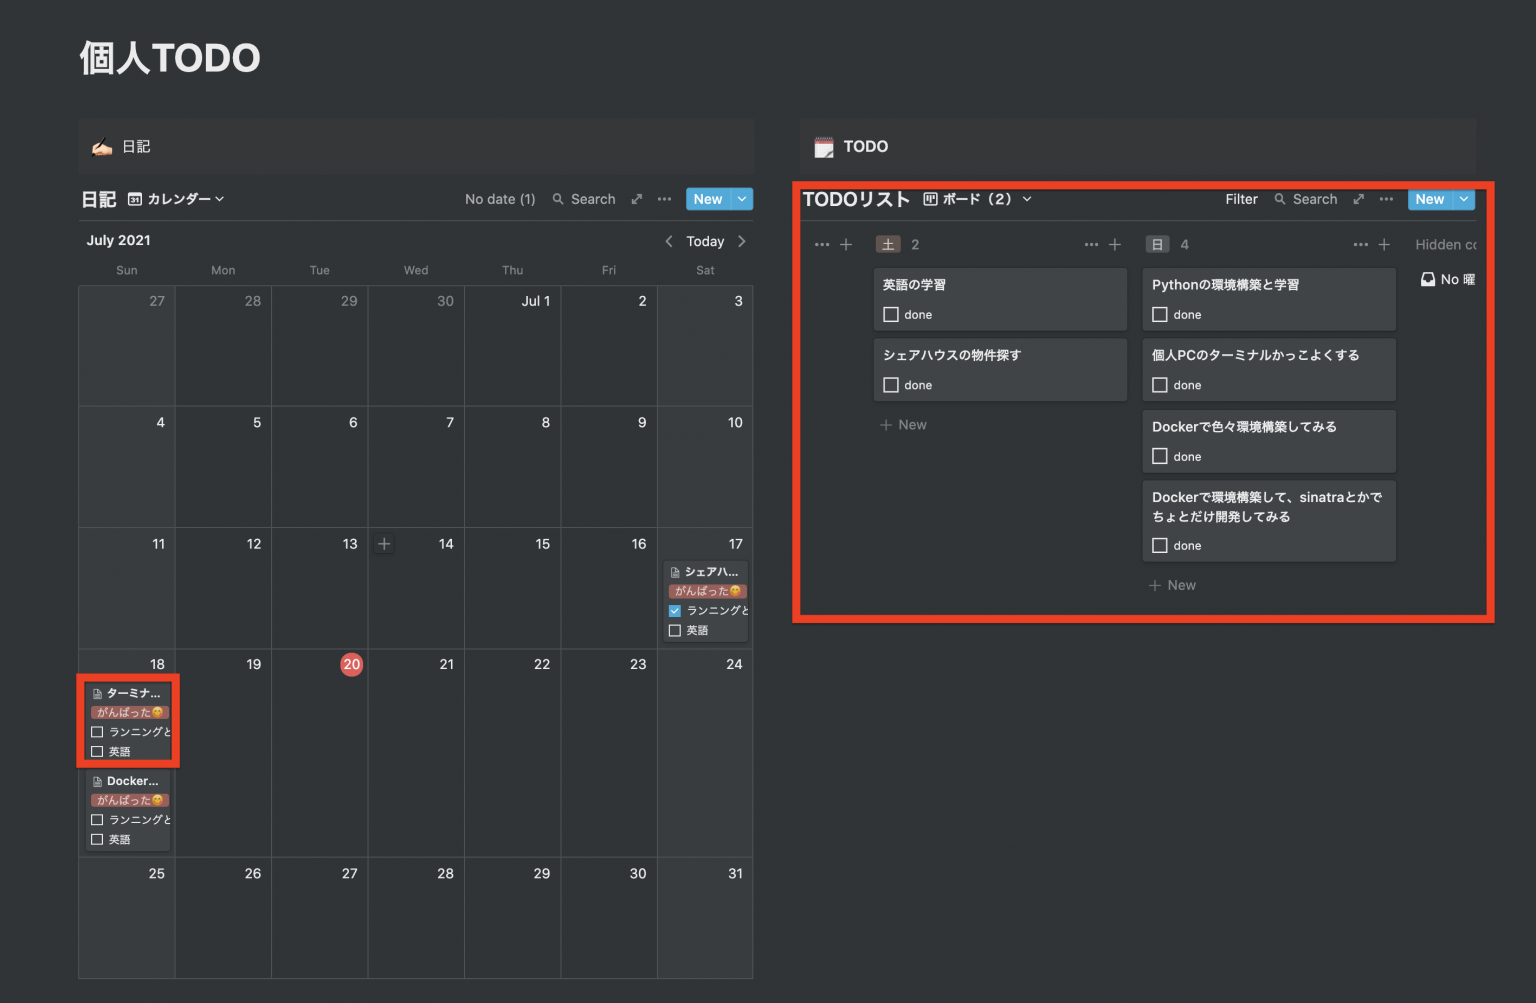The width and height of the screenshot is (1536, 1003).
Task: Add a card with the + icon on 日 column
Action: pos(1384,244)
